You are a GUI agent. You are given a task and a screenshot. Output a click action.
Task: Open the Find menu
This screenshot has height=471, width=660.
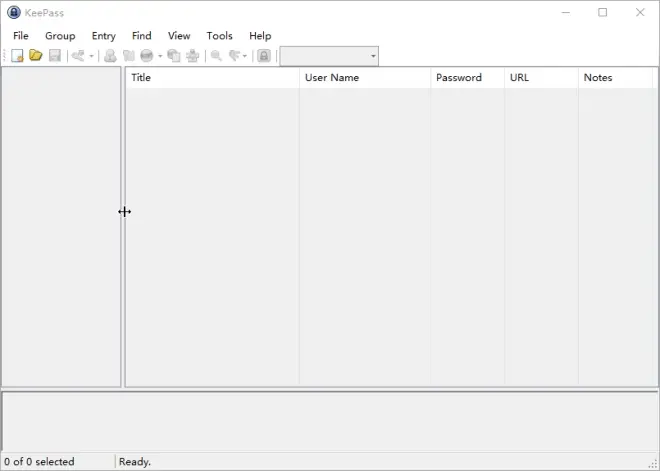point(141,36)
